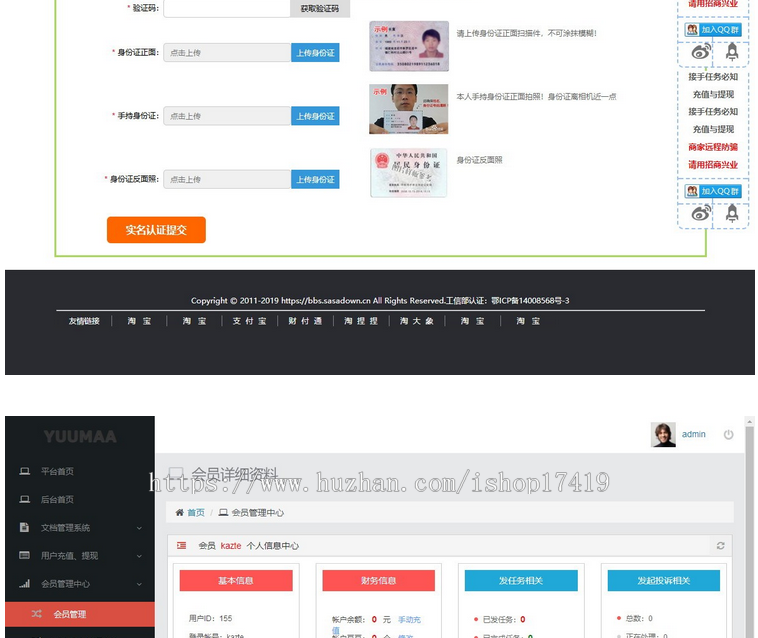This screenshot has height=638, width=758.
Task: Click the document icon beside 文档管理系统
Action: (x=24, y=527)
